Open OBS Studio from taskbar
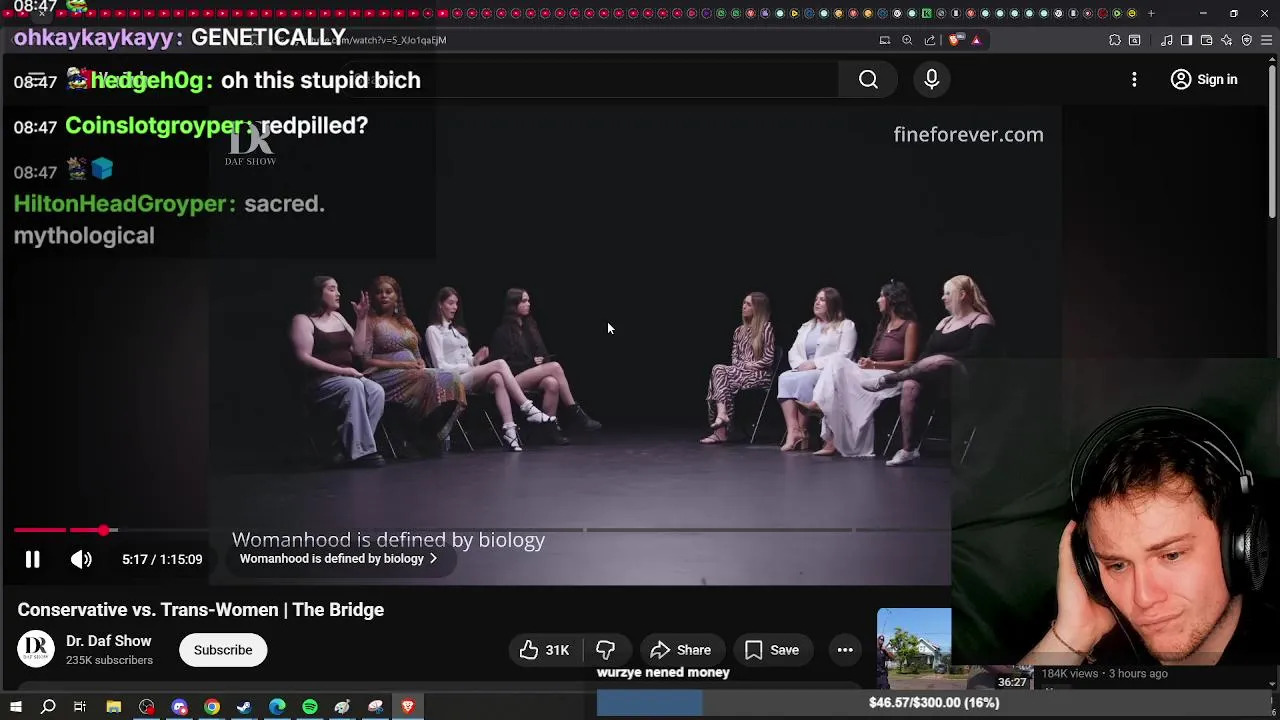Viewport: 1280px width, 720px height. [147, 707]
